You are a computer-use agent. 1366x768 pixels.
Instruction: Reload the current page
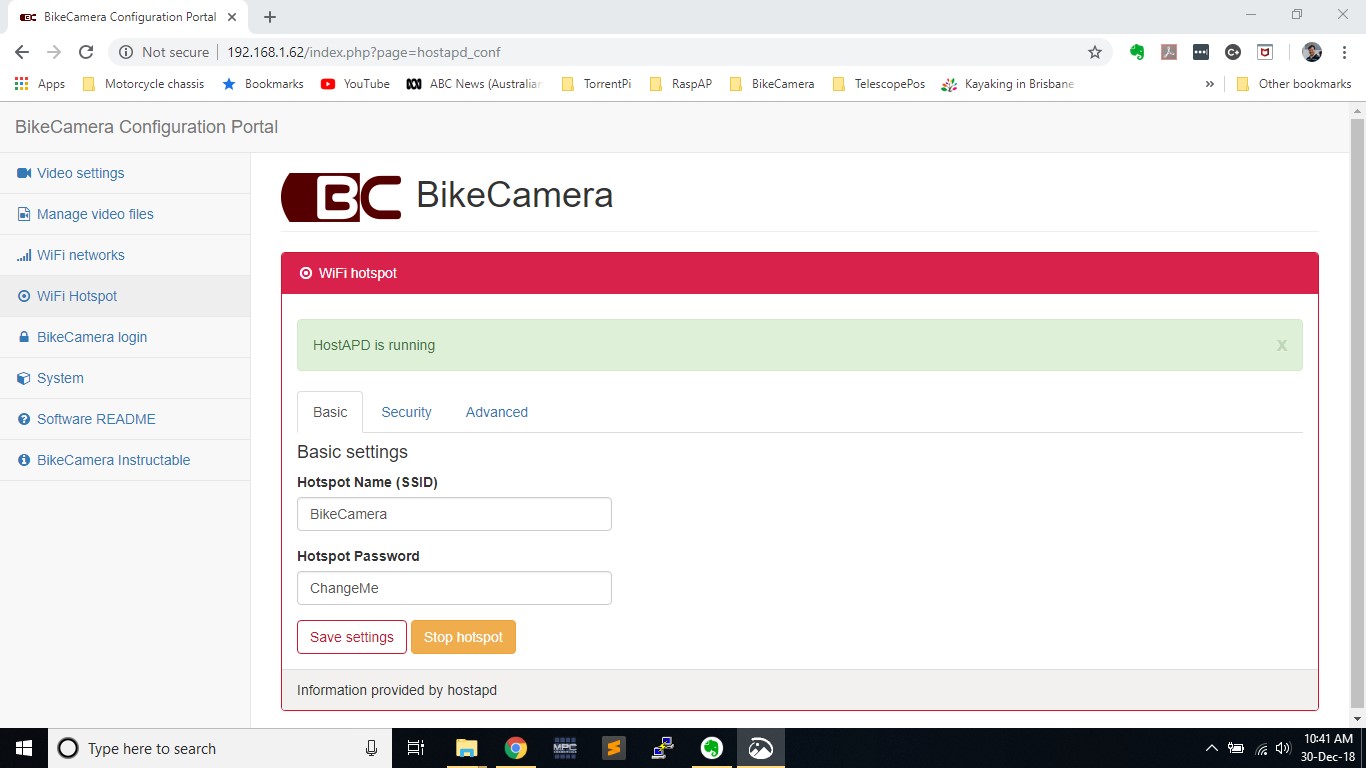pyautogui.click(x=86, y=52)
